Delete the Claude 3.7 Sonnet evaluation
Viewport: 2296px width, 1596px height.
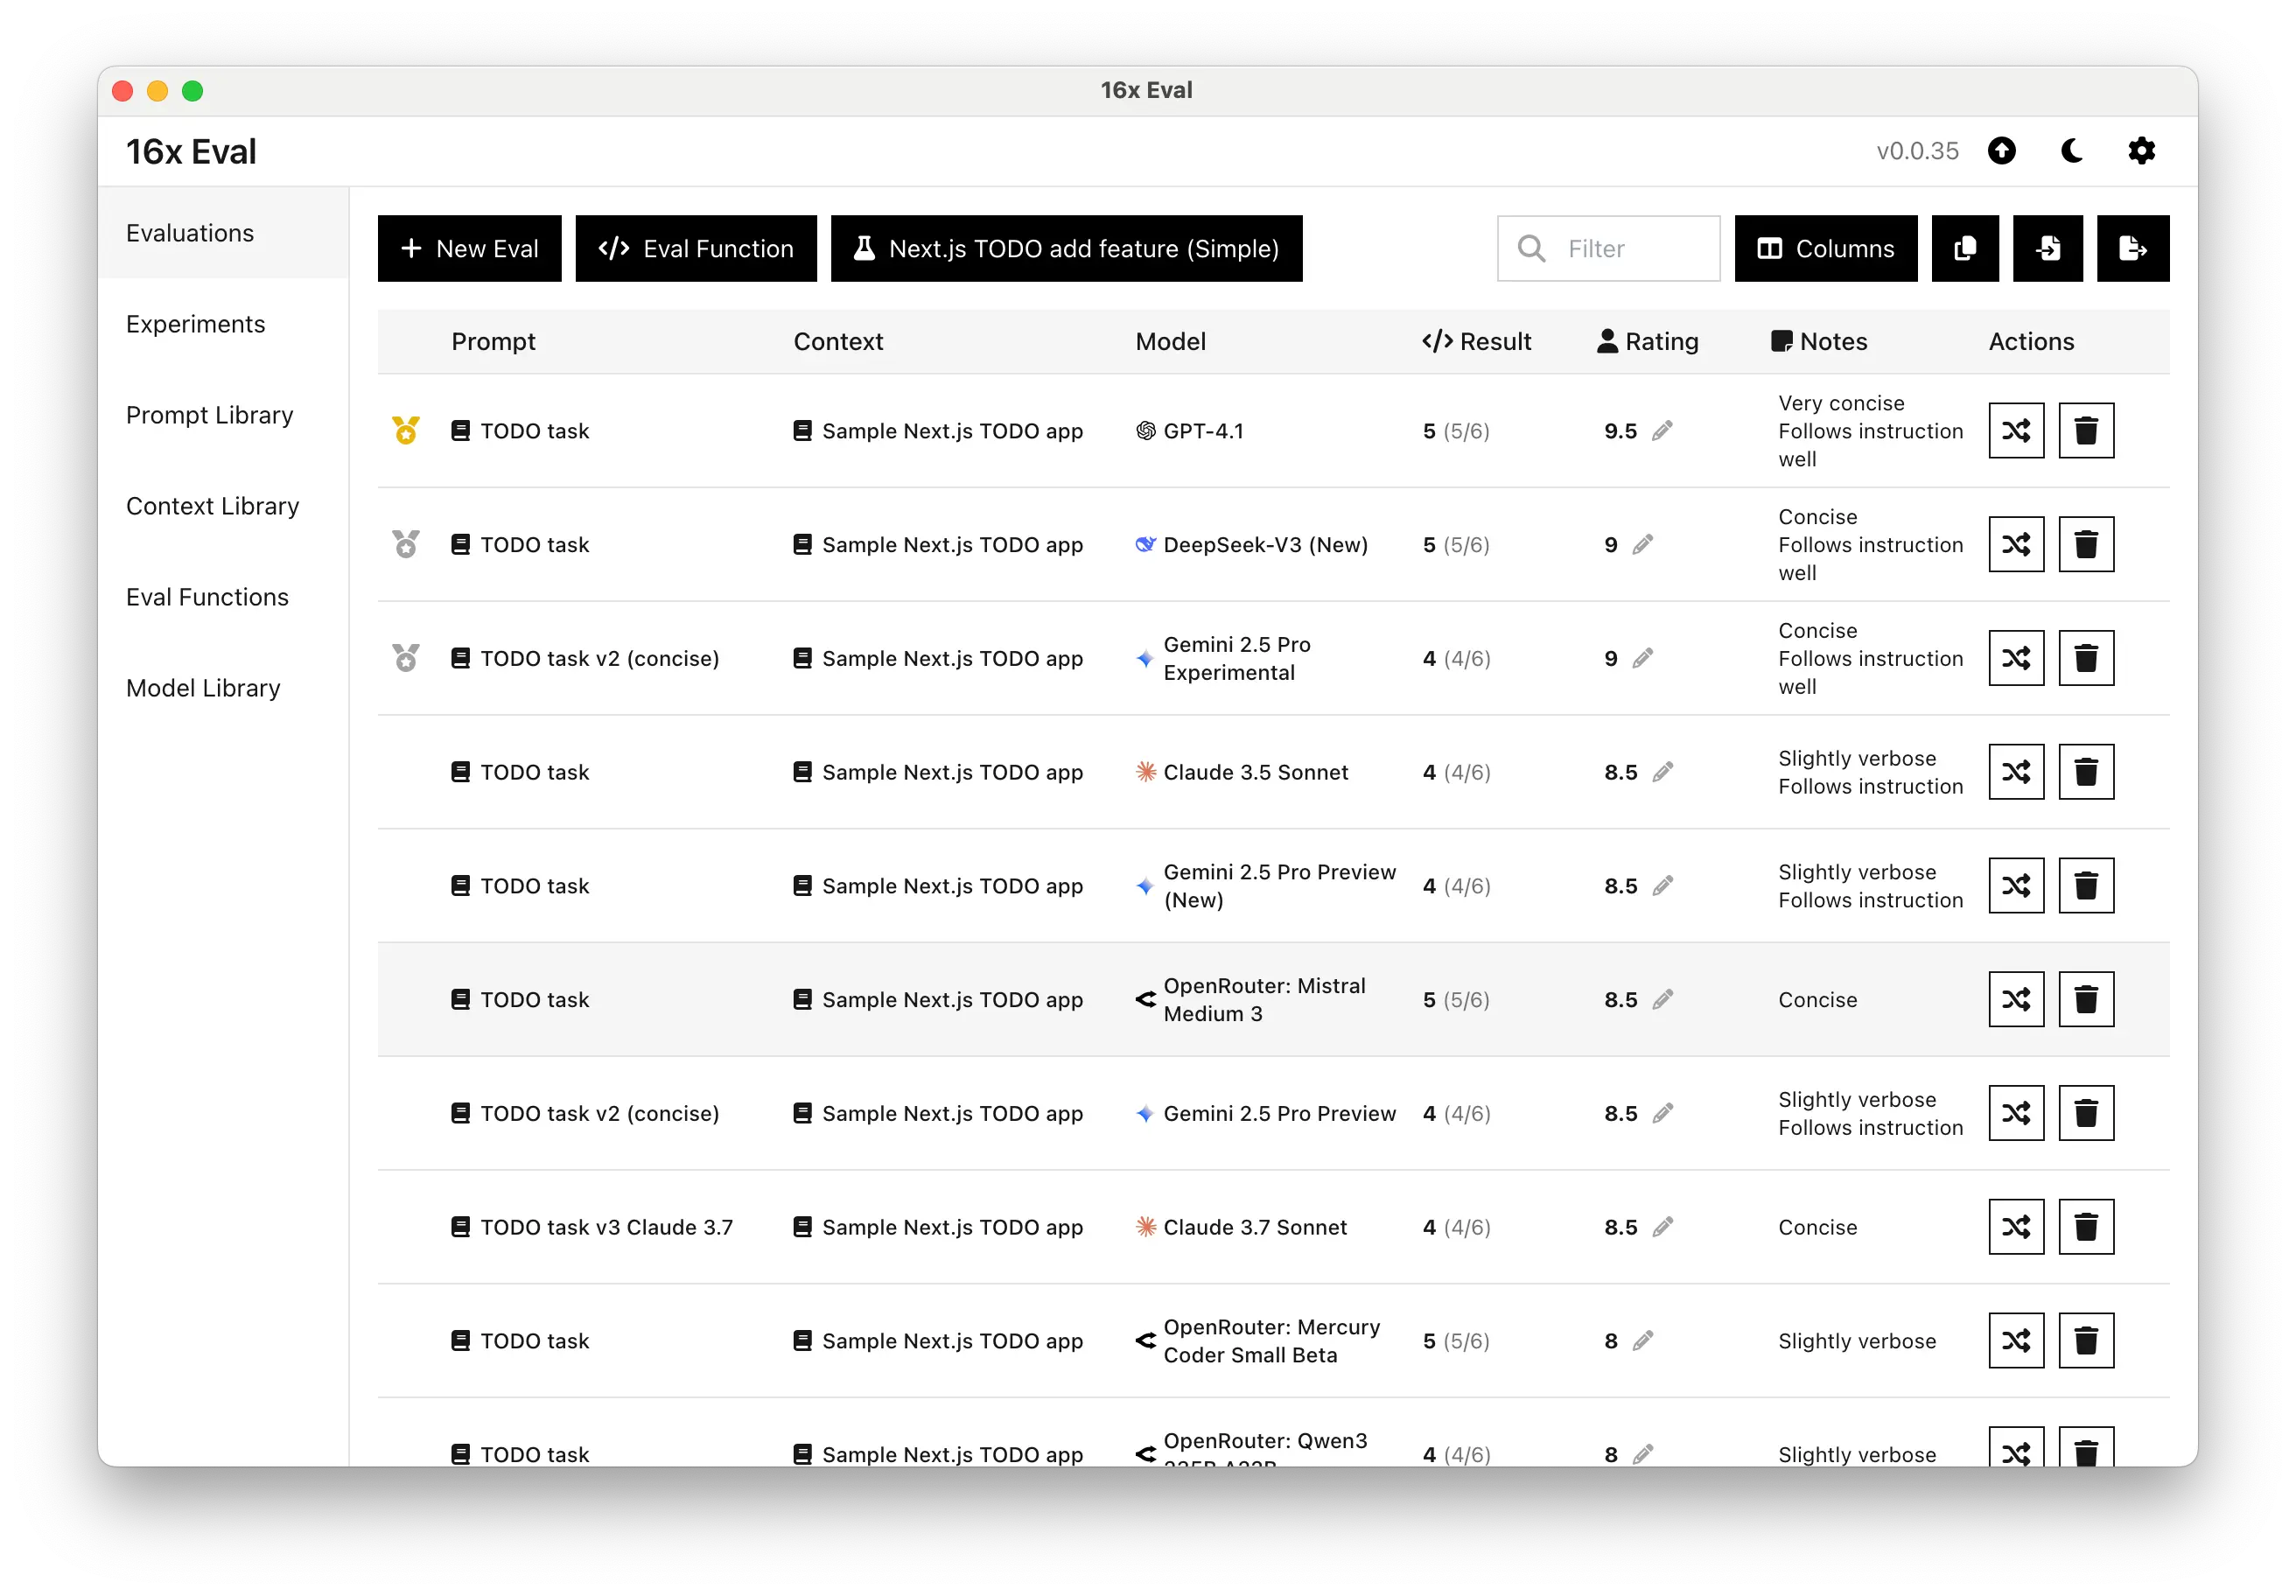coord(2086,1227)
